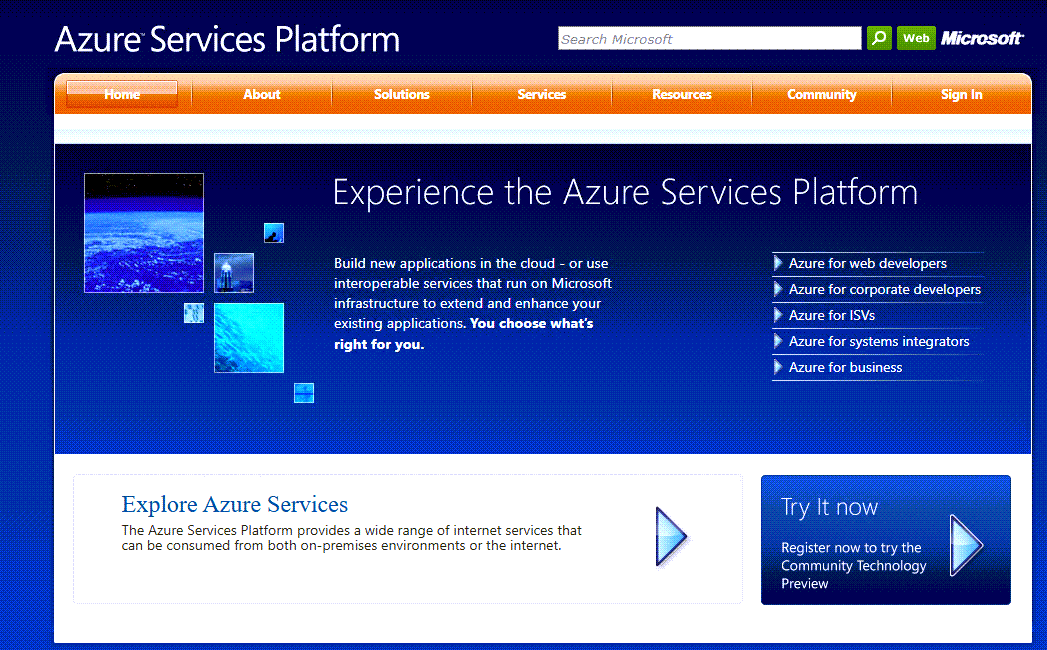Open the Azure for systems integrators link

[x=879, y=341]
